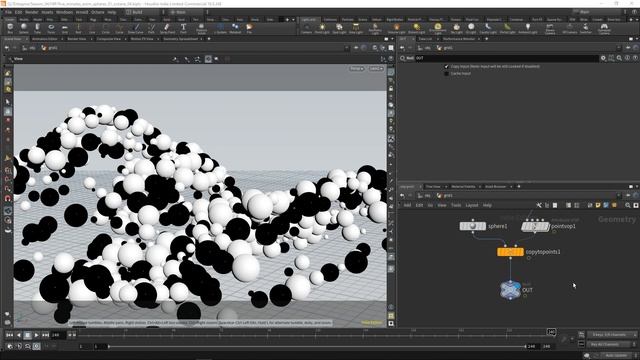The width and height of the screenshot is (640, 360).
Task: Open the Help menu
Action: point(111,12)
